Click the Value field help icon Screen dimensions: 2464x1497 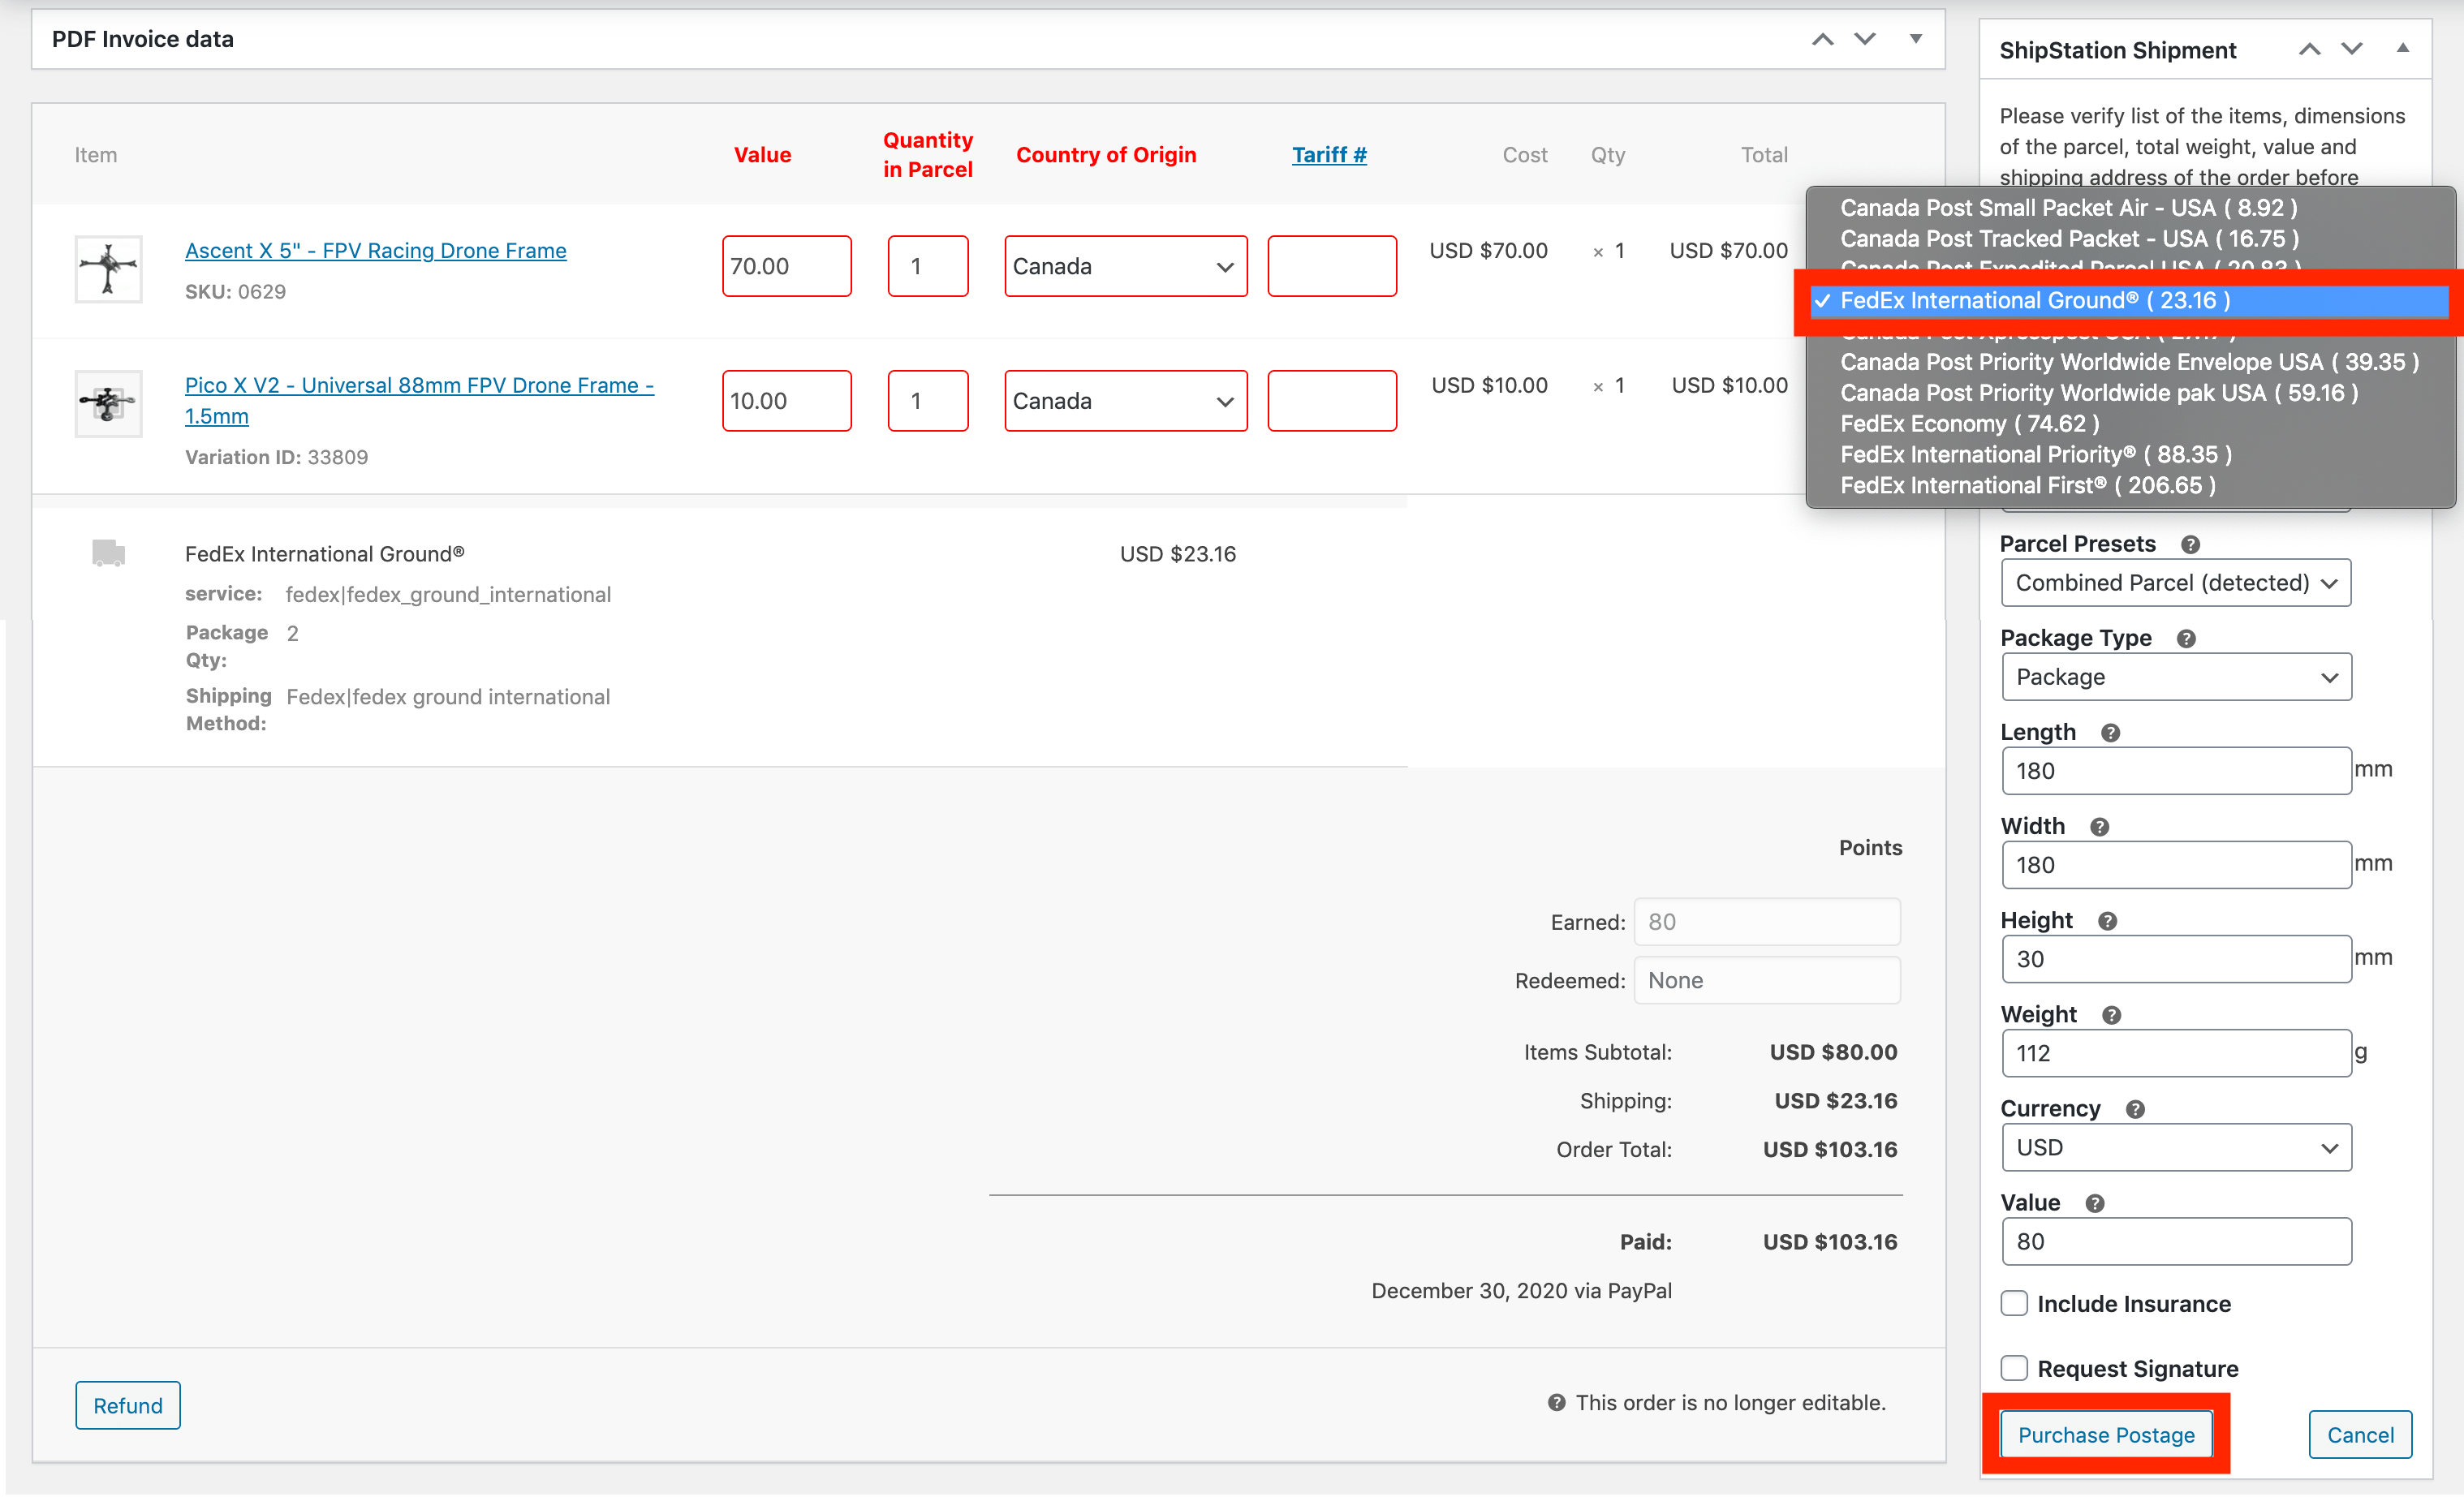tap(2095, 1204)
